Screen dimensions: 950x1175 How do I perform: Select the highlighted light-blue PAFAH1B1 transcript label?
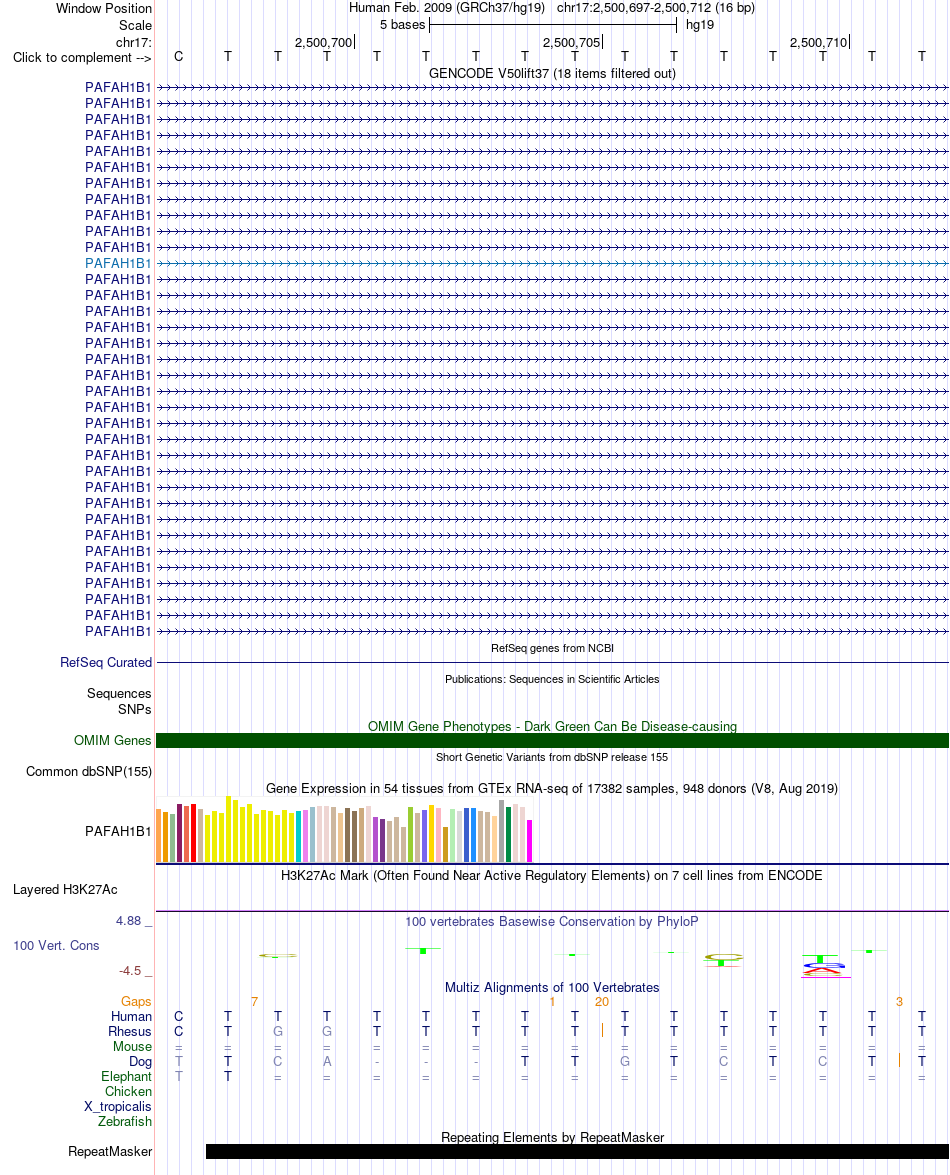[118, 263]
